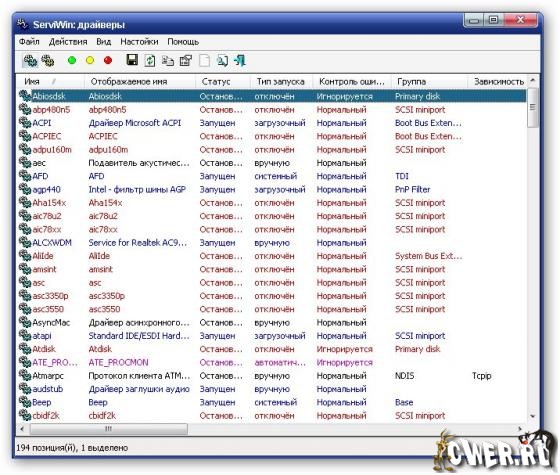
Task: Open the Файл menu
Action: [29, 42]
